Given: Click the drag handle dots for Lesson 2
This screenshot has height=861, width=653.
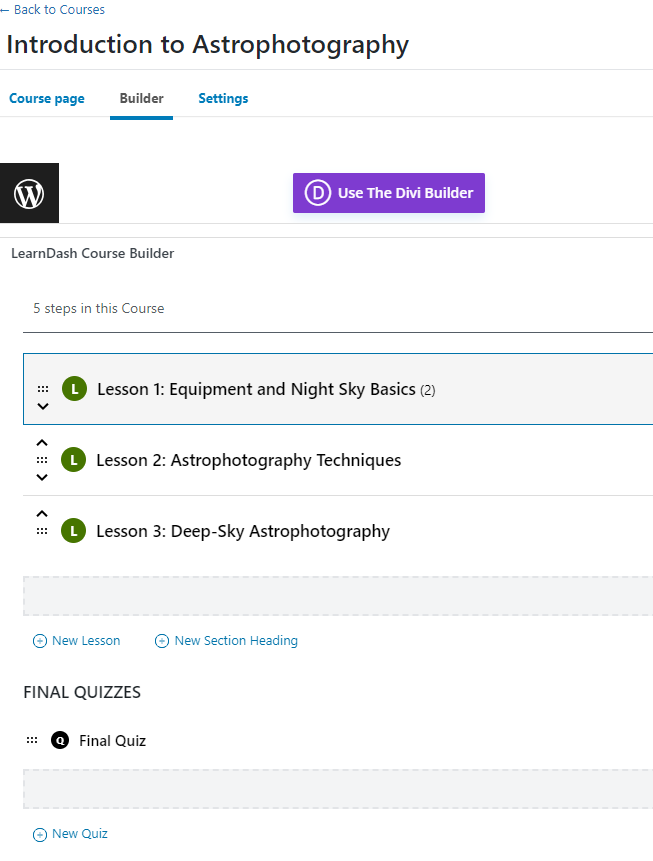Looking at the screenshot, I should (x=42, y=460).
